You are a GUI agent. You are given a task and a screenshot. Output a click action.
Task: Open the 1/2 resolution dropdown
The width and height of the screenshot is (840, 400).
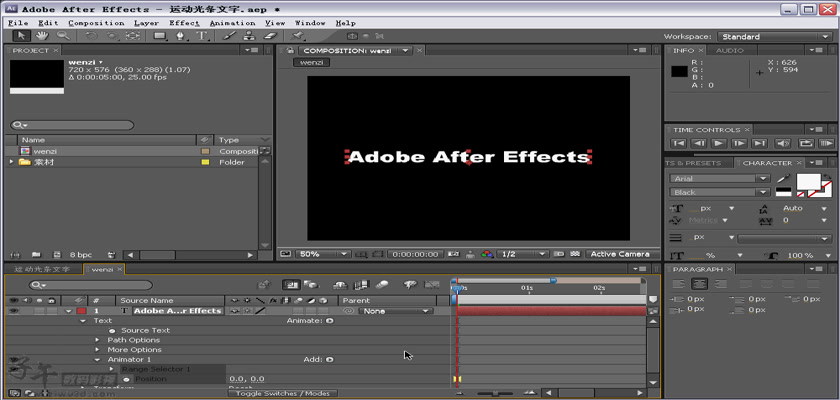(522, 254)
